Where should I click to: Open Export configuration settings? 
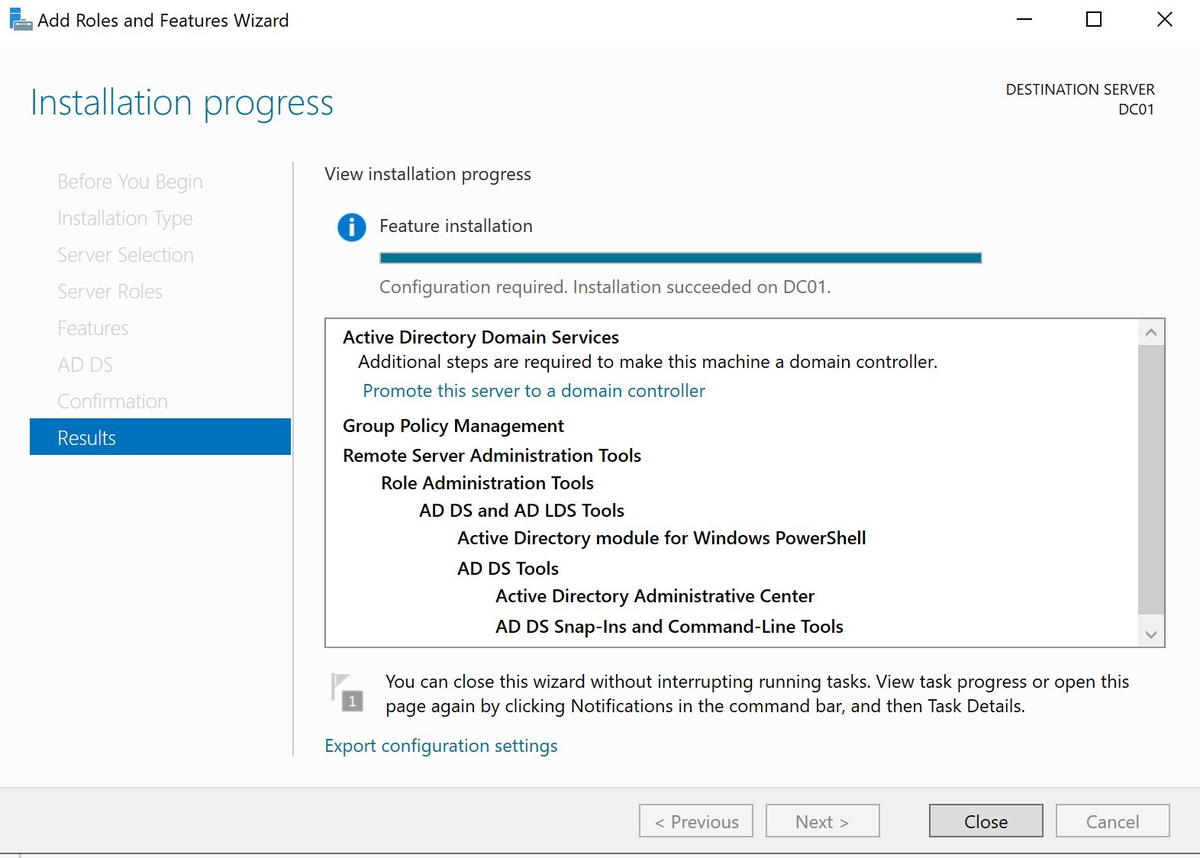441,745
